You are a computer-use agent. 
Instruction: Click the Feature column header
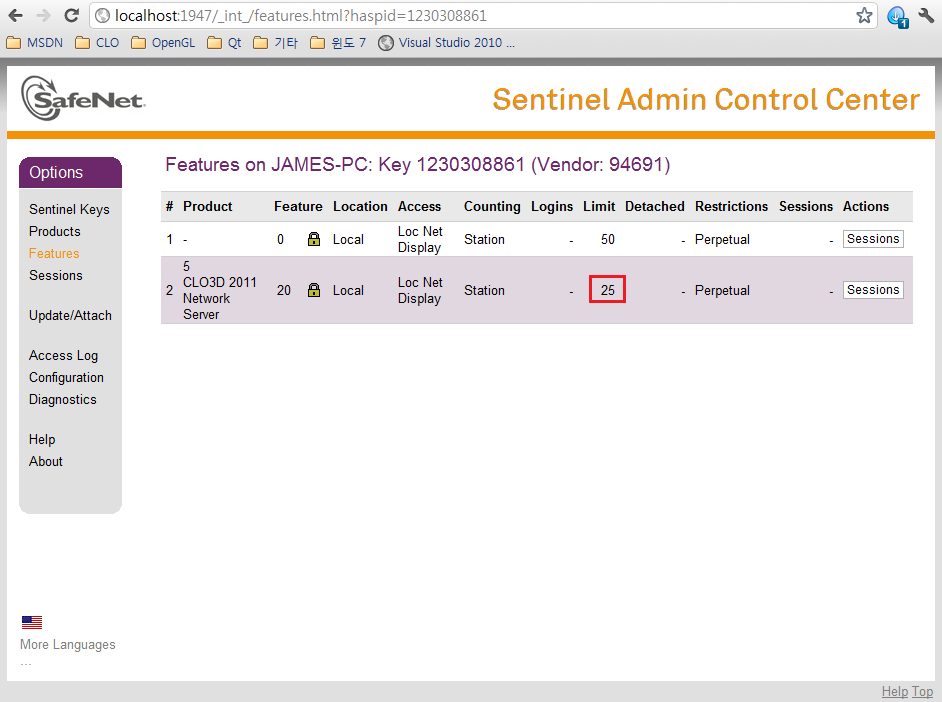coord(298,207)
